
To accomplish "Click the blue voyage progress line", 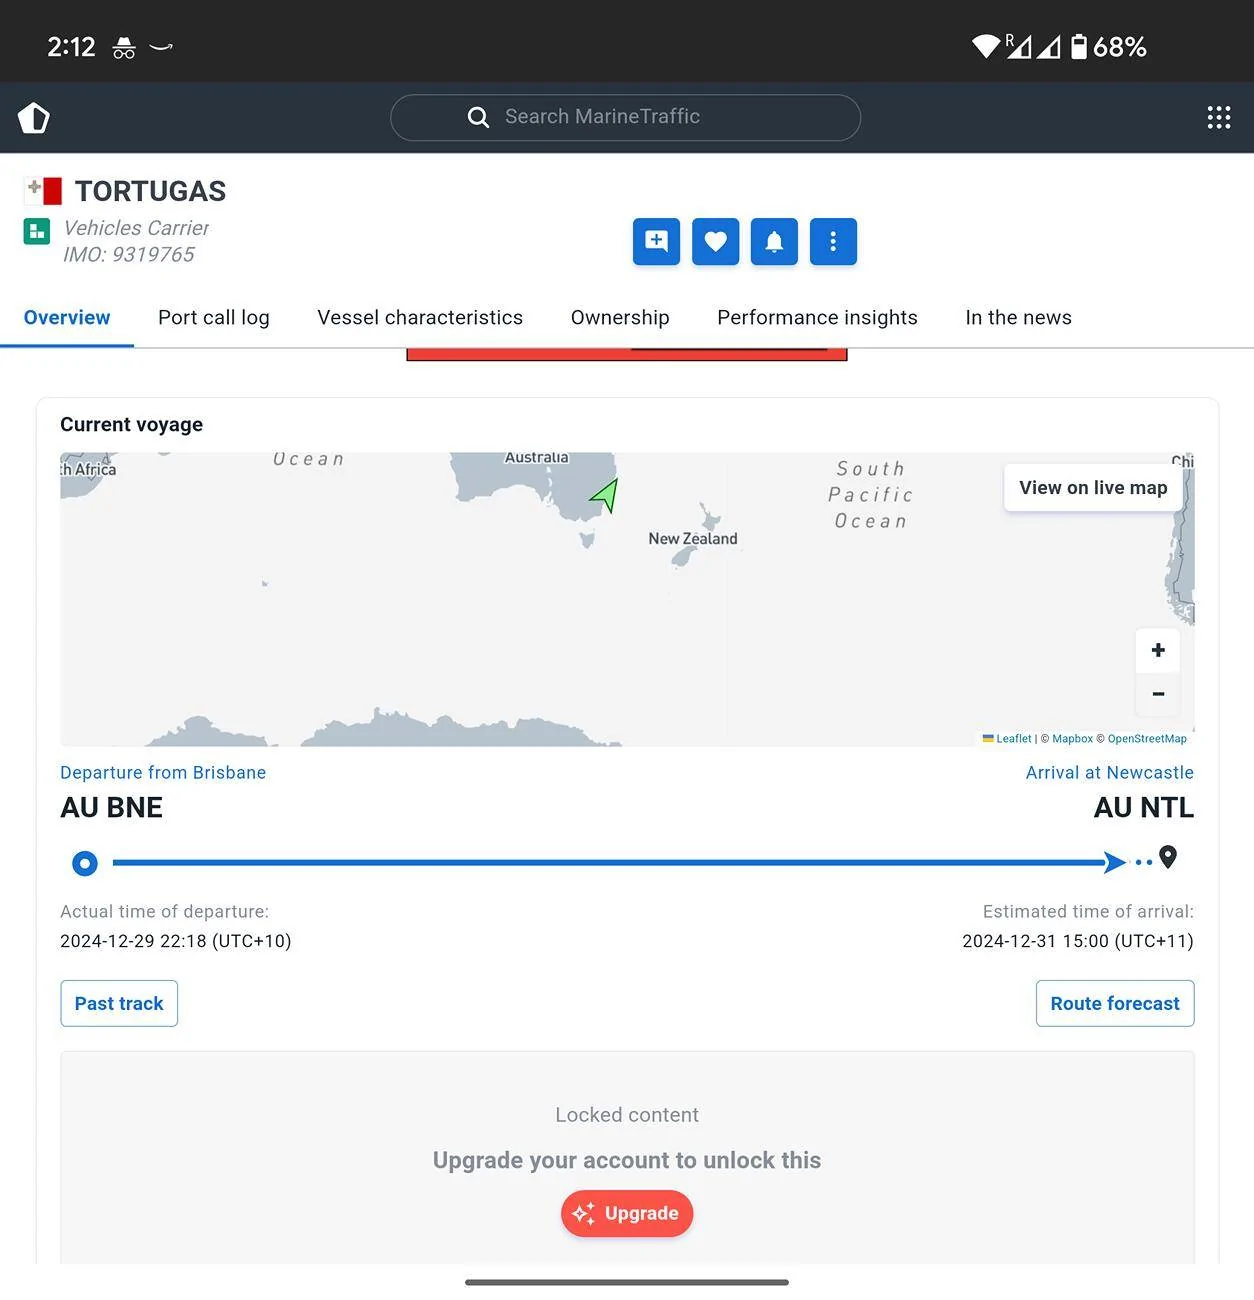I will coord(608,862).
